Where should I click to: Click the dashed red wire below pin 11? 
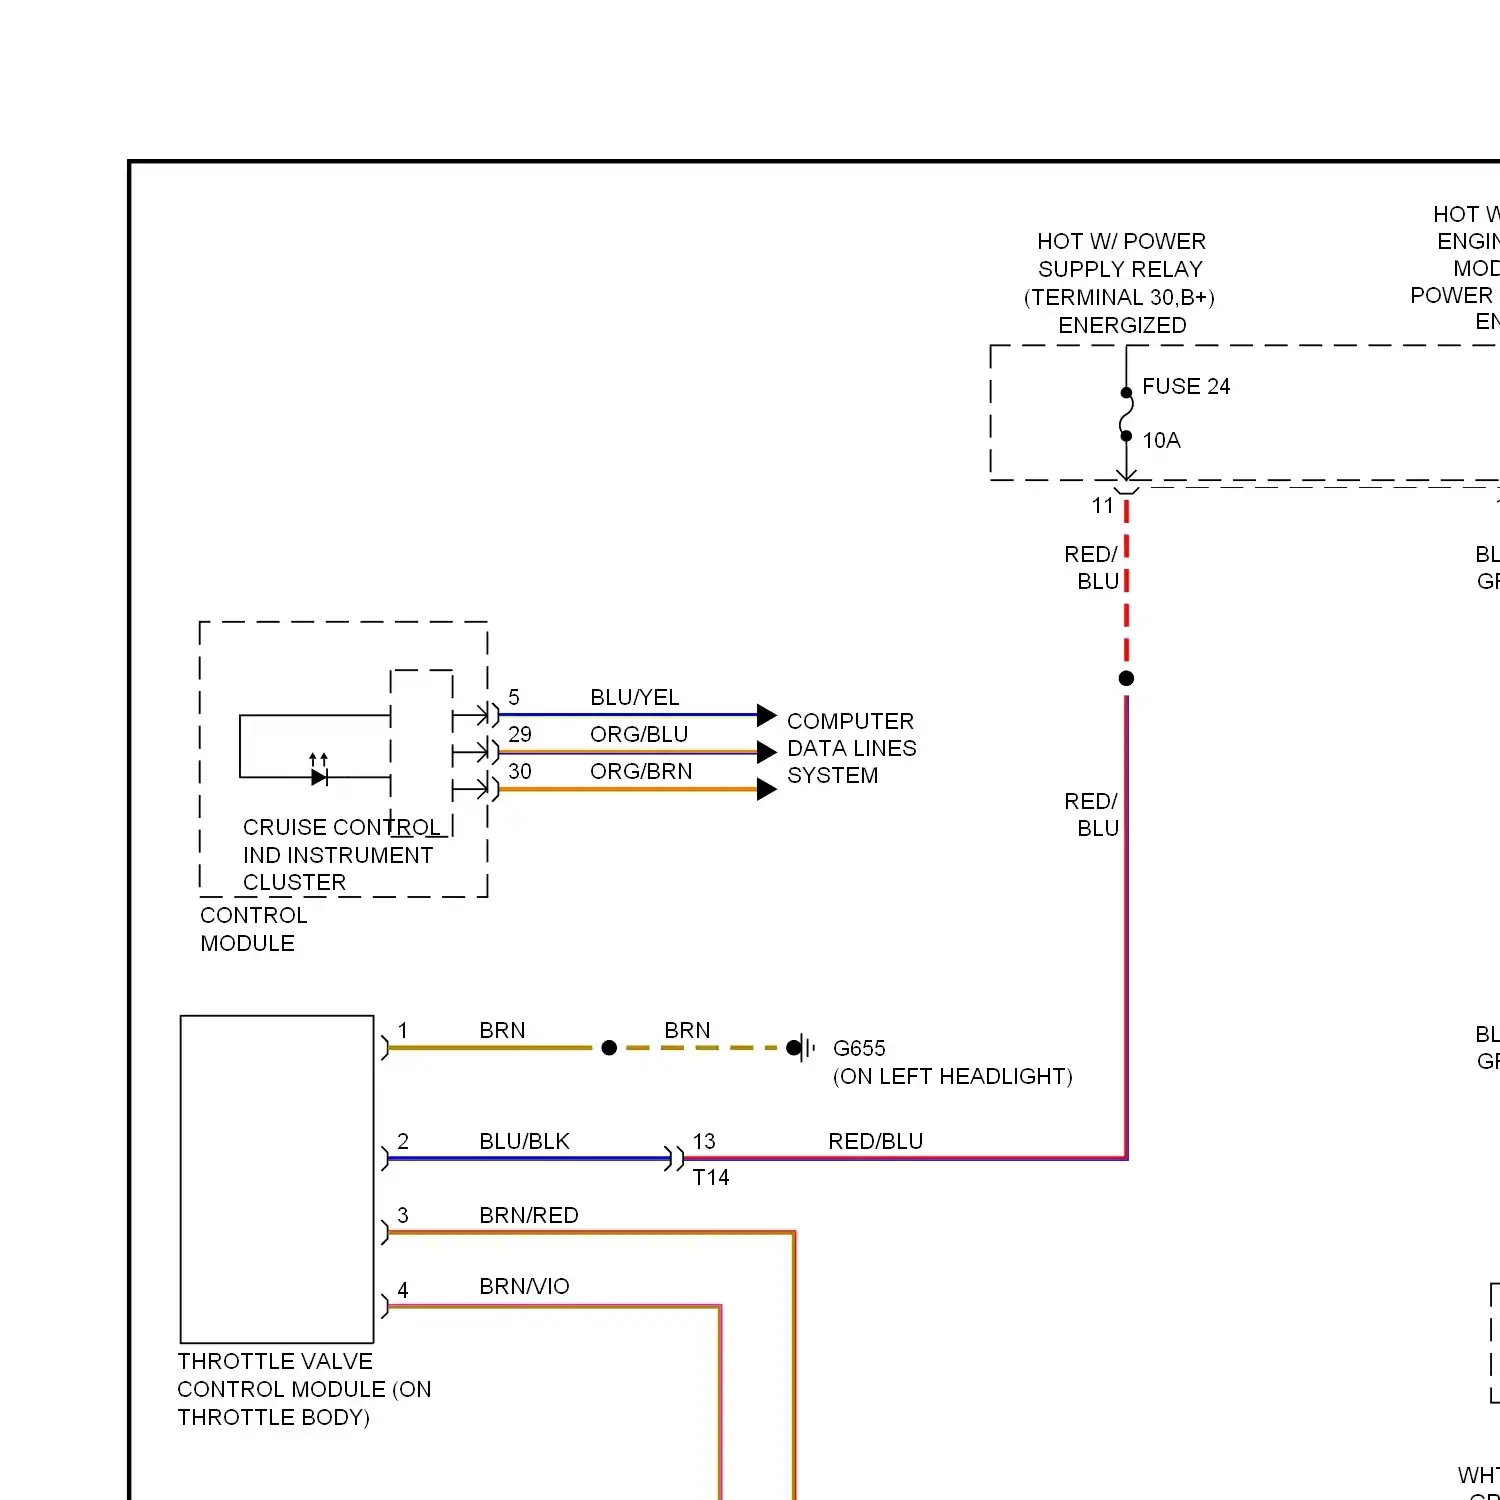pos(1126,580)
